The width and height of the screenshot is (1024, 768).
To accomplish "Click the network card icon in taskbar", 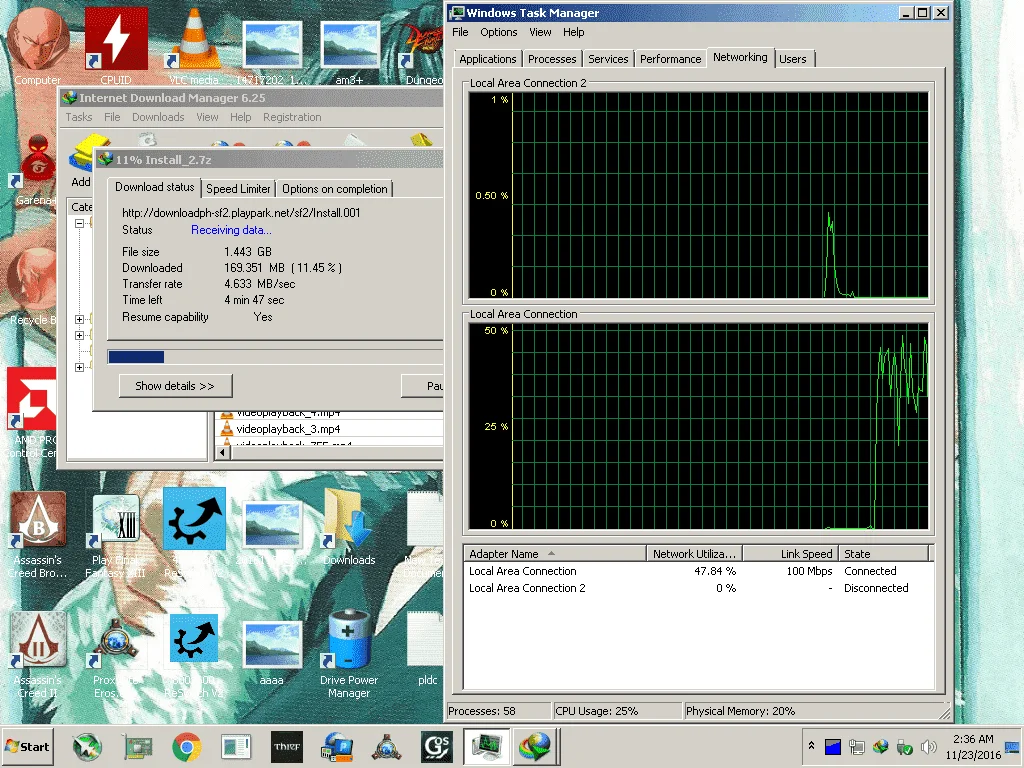I will click(x=138, y=746).
